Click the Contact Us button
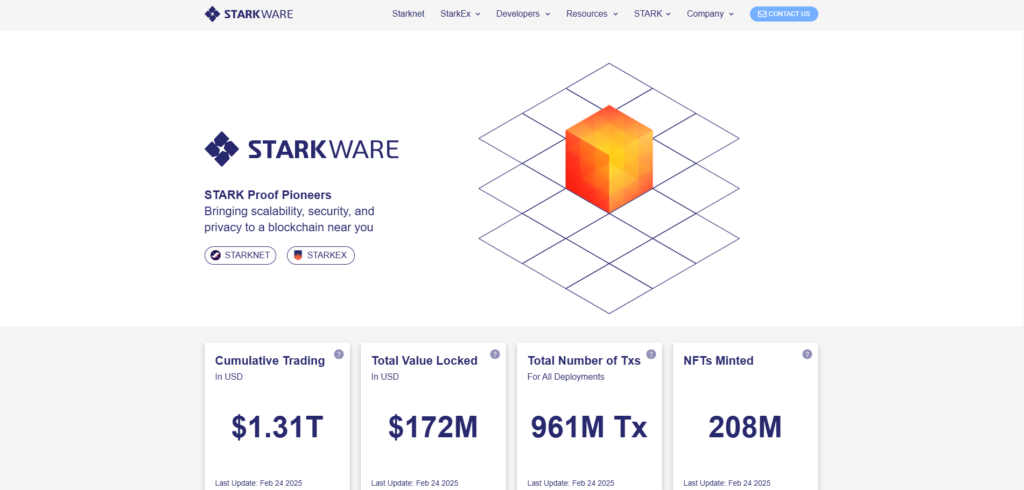Image resolution: width=1024 pixels, height=490 pixels. coord(784,14)
